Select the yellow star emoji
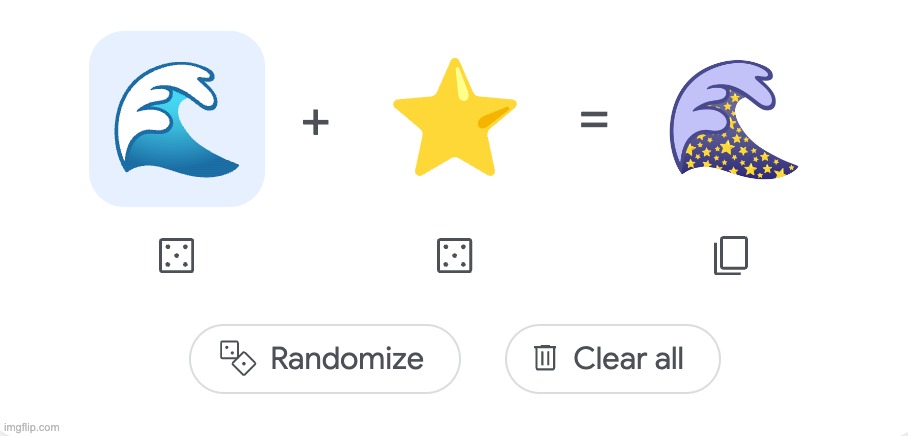The height and width of the screenshot is (436, 908). coord(455,118)
